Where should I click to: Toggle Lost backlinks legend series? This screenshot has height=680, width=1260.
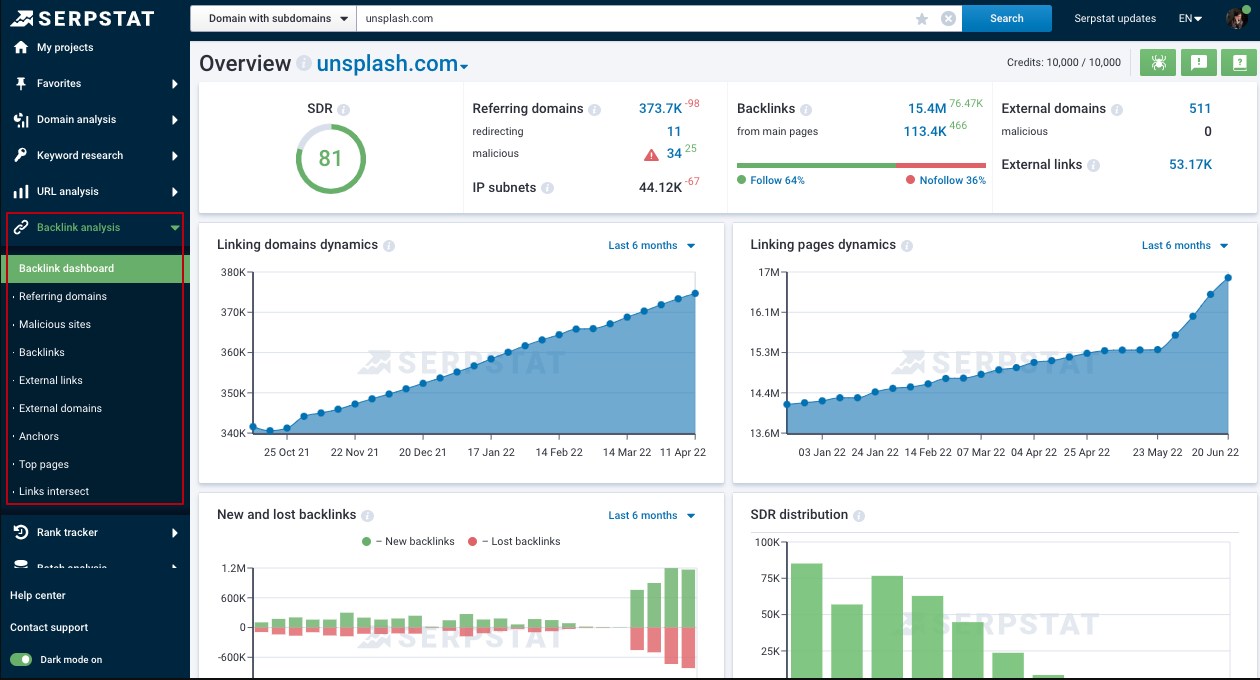click(514, 541)
